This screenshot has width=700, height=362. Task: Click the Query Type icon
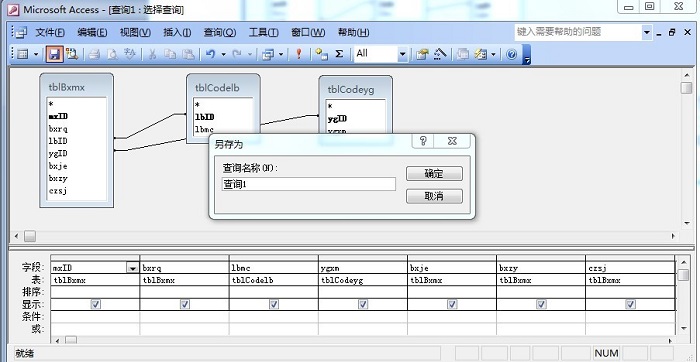(268, 54)
